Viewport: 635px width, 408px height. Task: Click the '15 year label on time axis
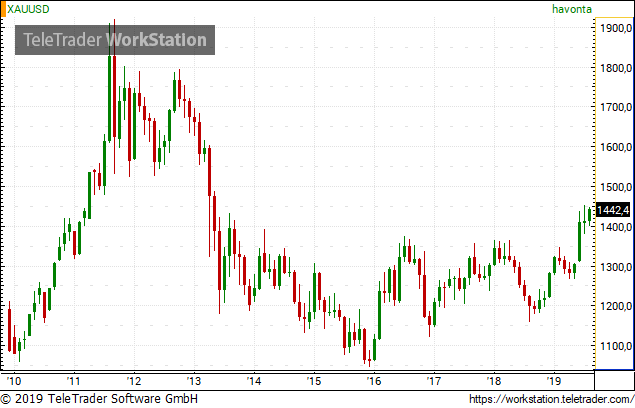point(314,381)
